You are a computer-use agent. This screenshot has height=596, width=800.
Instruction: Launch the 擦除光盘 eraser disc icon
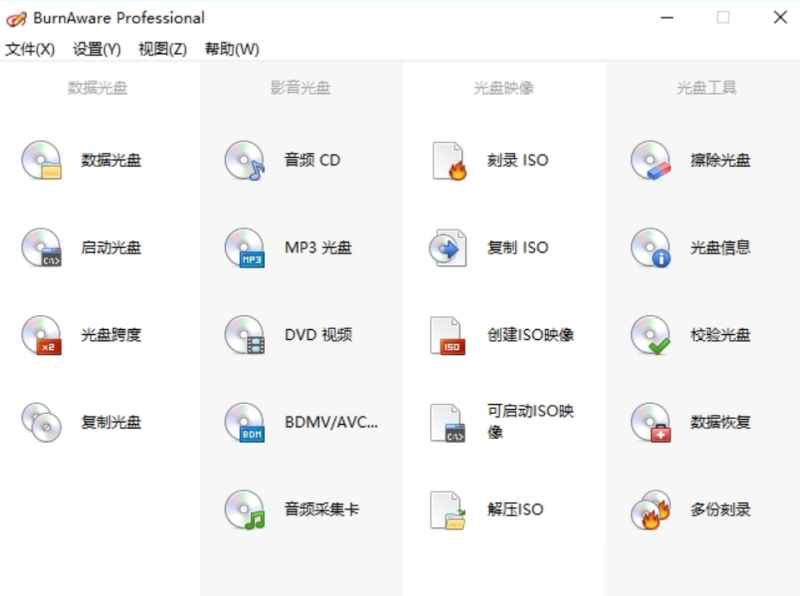(x=651, y=160)
